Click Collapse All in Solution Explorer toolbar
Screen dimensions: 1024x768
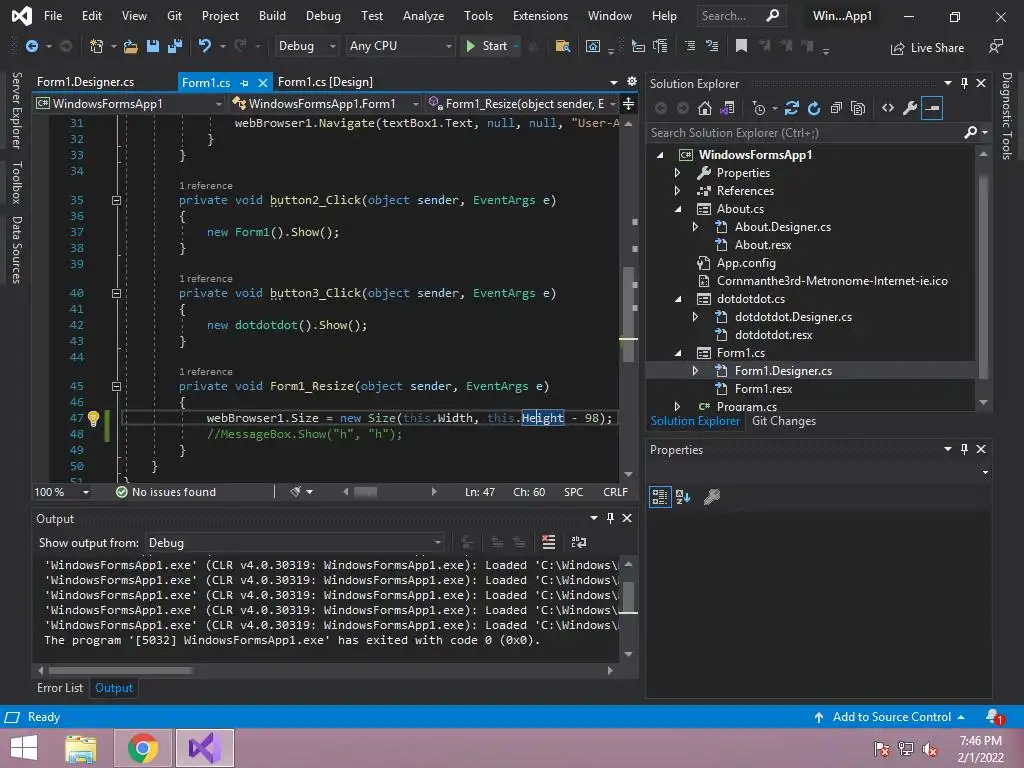(x=836, y=108)
